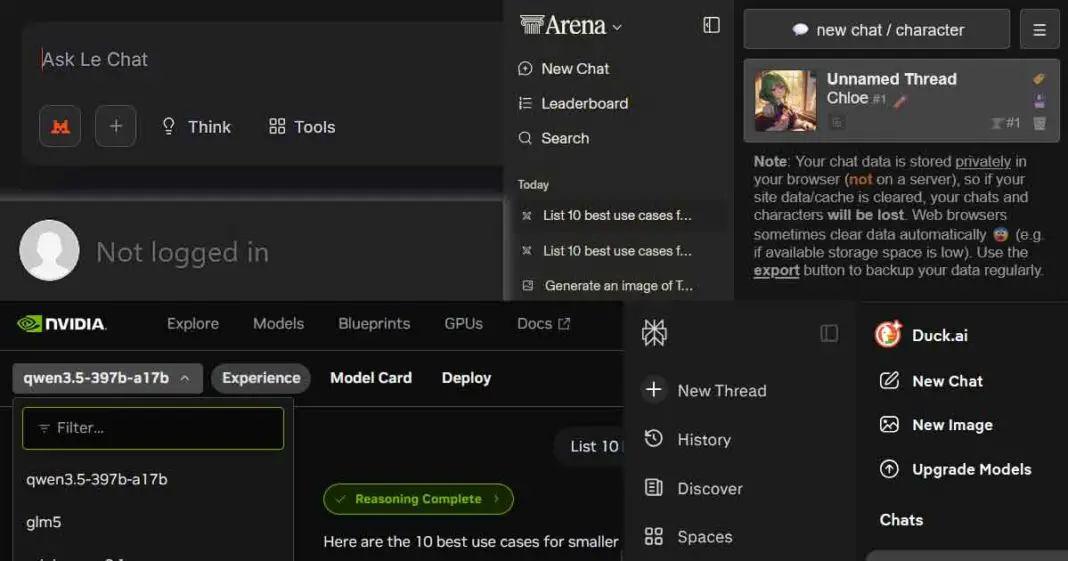
Task: Open the GPUs menu on the NVIDIA site
Action: [463, 324]
